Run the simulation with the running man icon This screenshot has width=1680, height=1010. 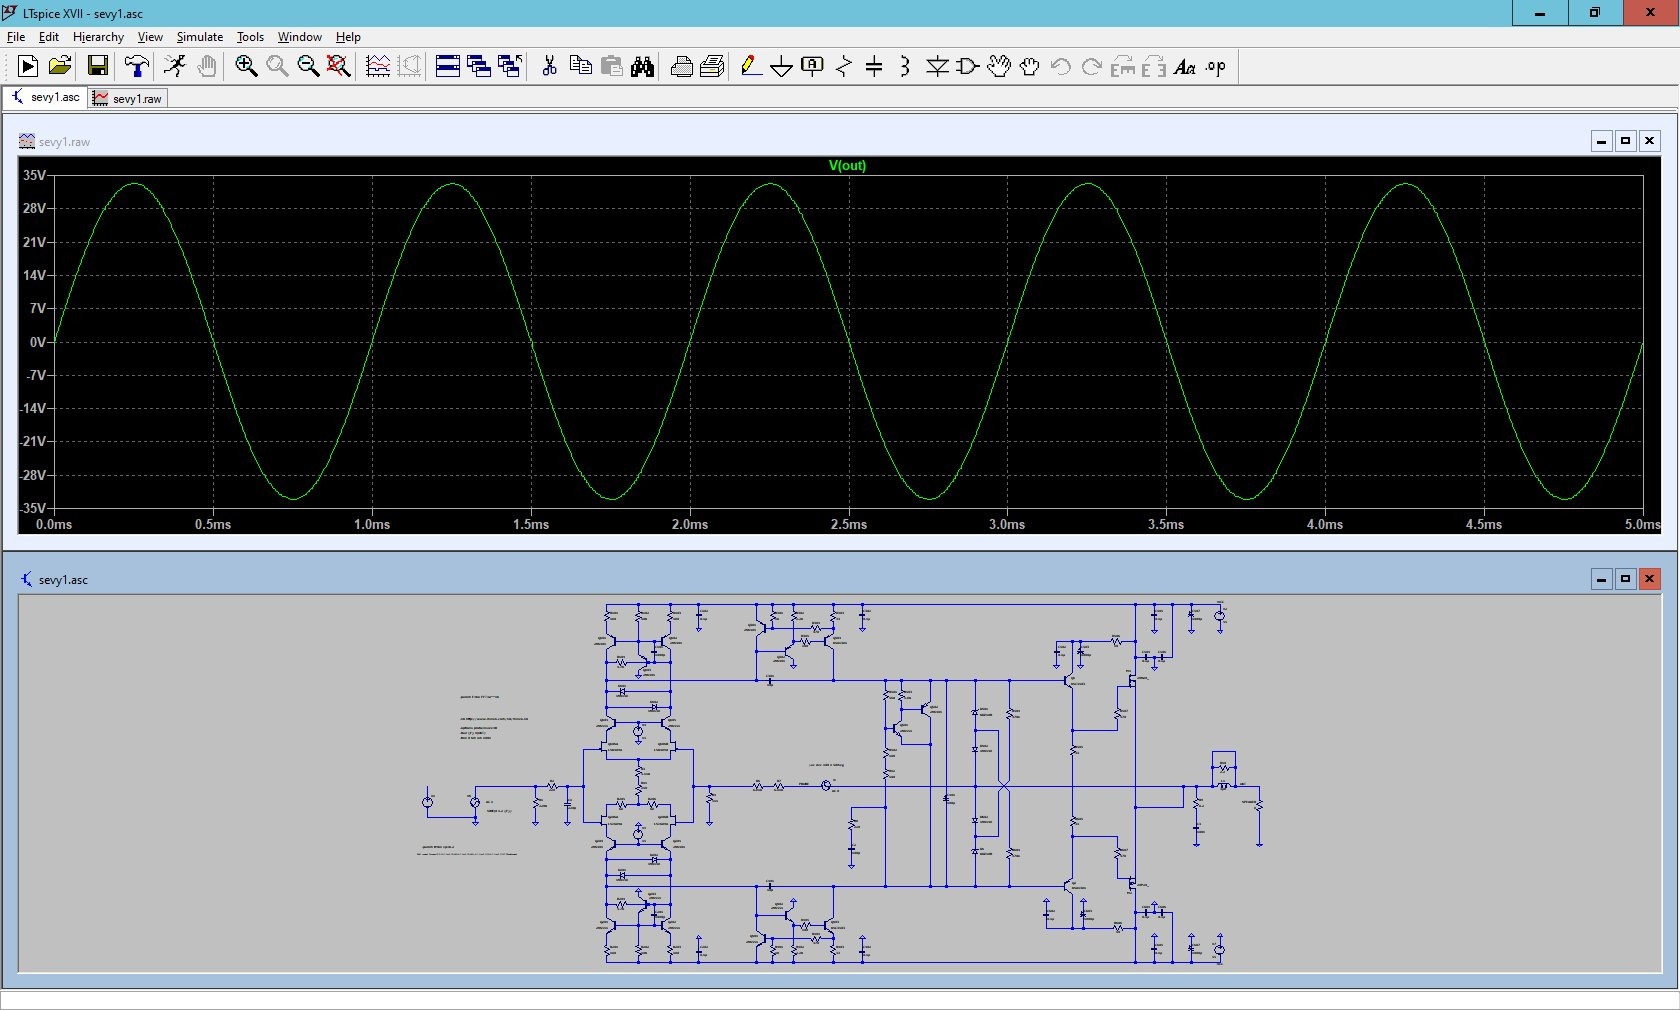175,66
